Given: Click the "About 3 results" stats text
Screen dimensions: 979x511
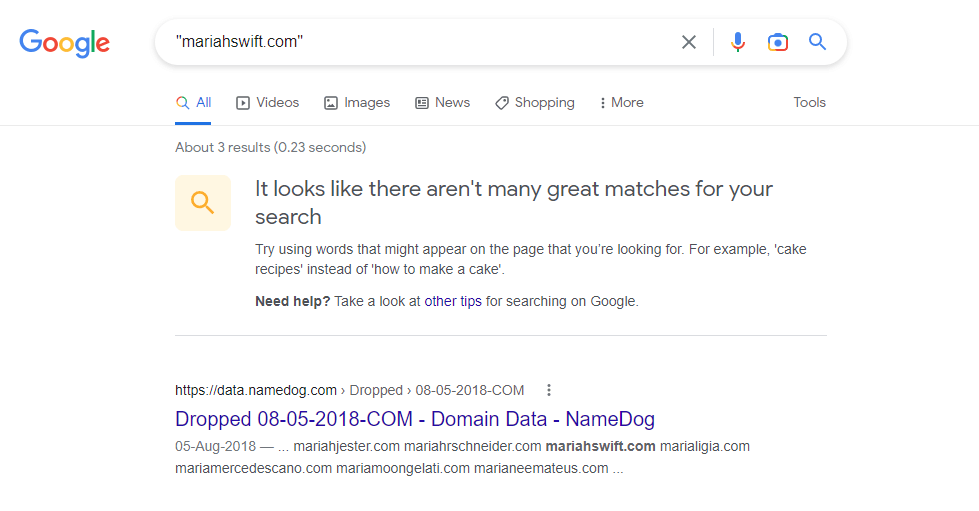Looking at the screenshot, I should (270, 147).
